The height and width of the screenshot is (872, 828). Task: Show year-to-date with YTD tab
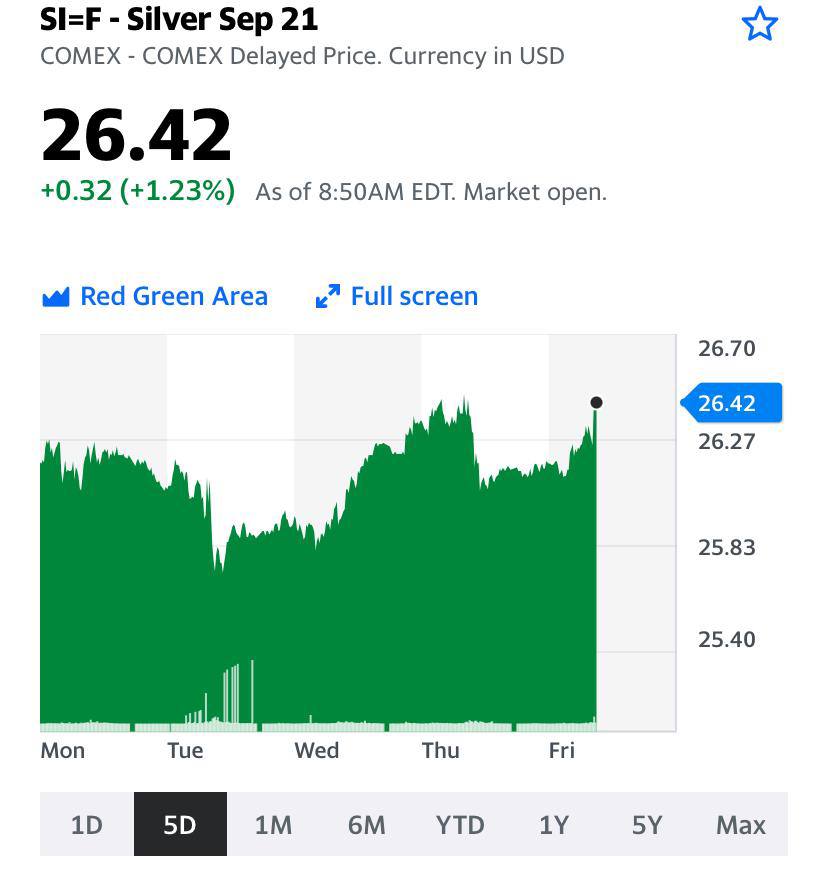pyautogui.click(x=460, y=824)
